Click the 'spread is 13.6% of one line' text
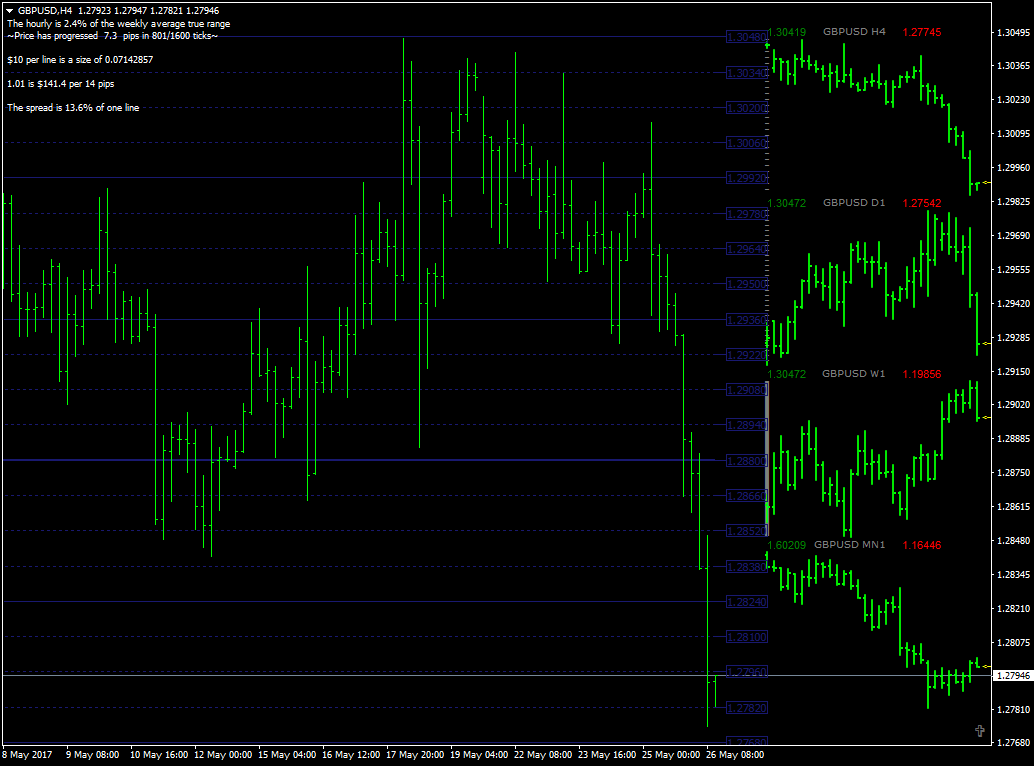 click(73, 107)
